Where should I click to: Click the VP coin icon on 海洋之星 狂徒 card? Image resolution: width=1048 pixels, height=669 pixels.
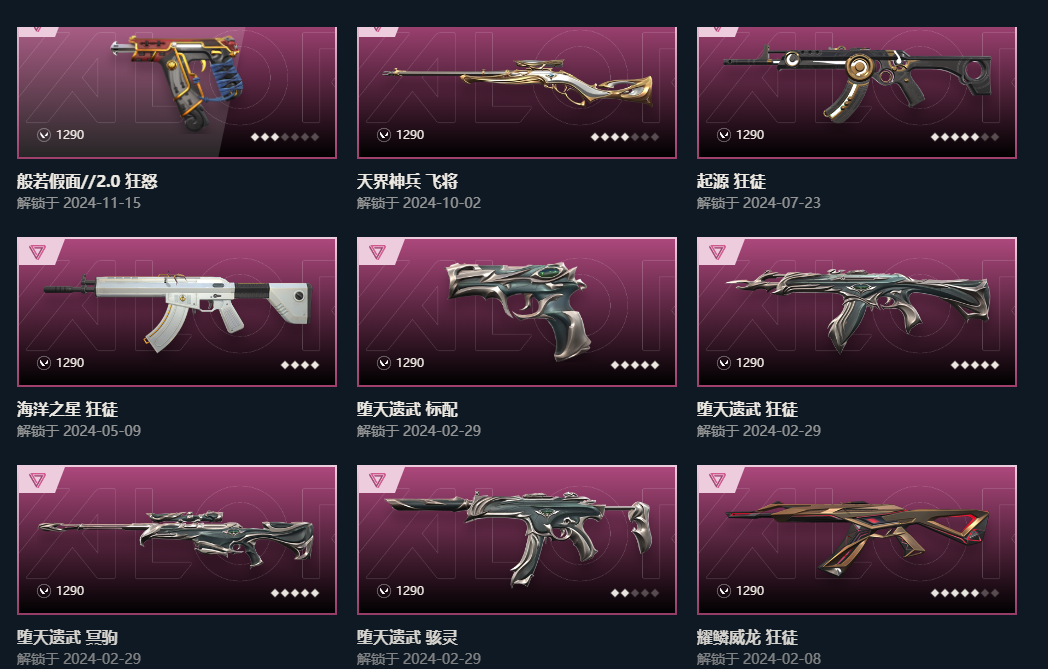point(44,363)
